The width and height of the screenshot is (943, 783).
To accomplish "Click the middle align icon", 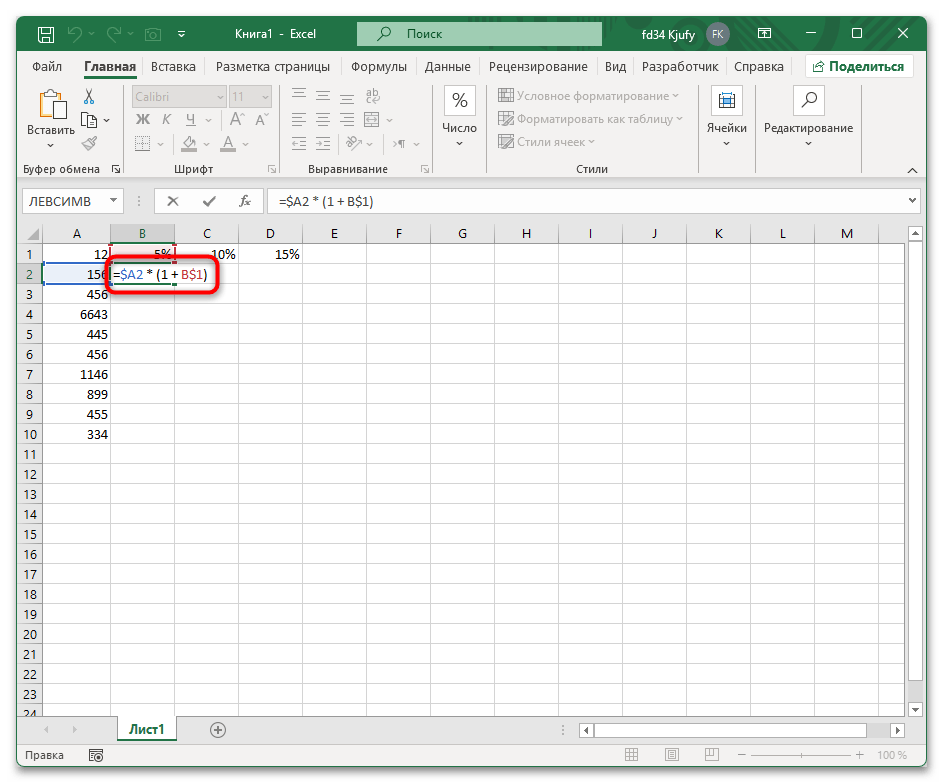I will coord(323,96).
